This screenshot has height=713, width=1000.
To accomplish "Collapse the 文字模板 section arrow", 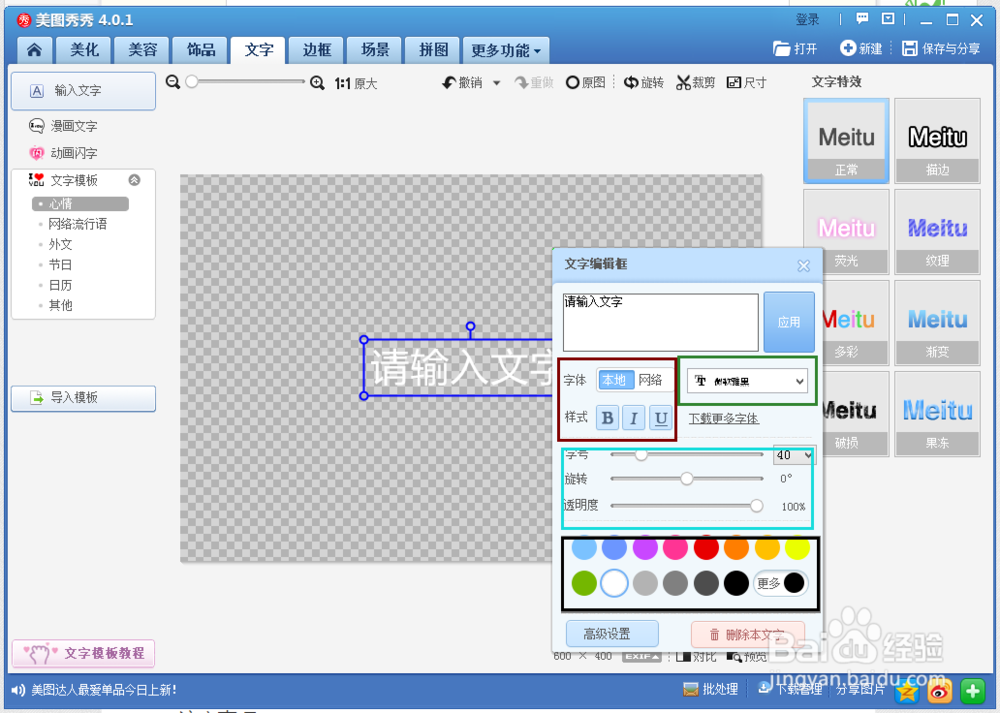I will (x=134, y=180).
